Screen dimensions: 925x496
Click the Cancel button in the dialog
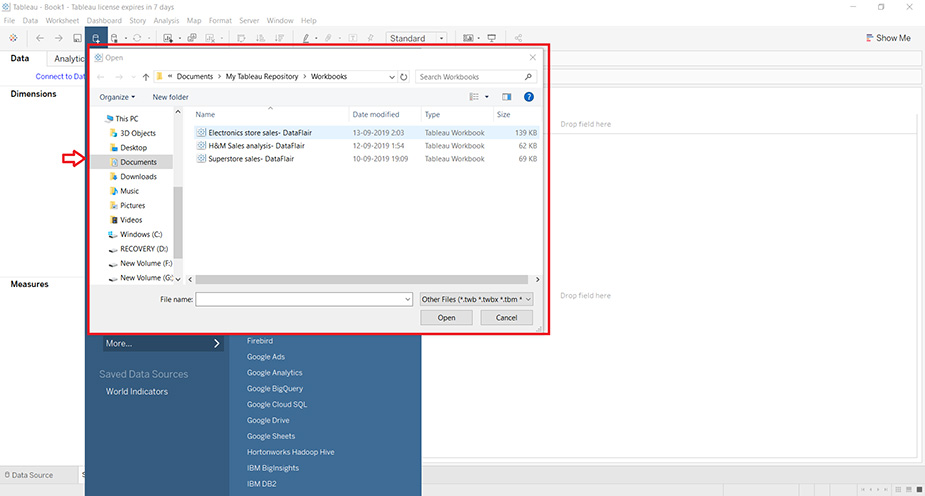point(506,317)
